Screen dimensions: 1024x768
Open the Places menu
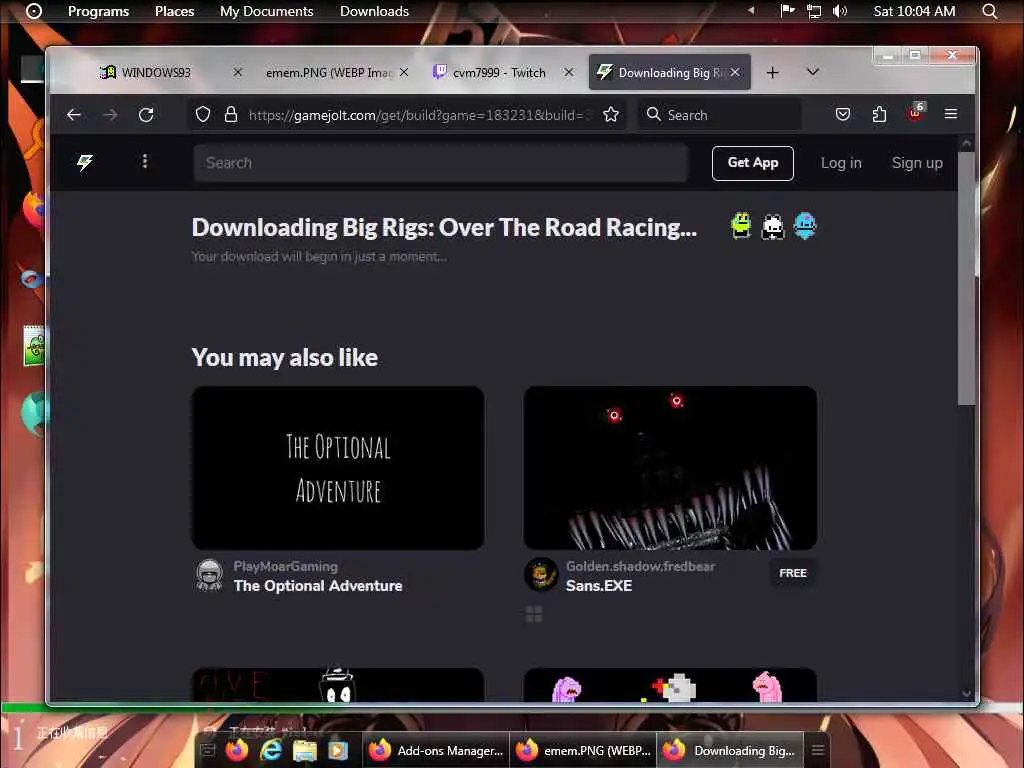point(174,11)
